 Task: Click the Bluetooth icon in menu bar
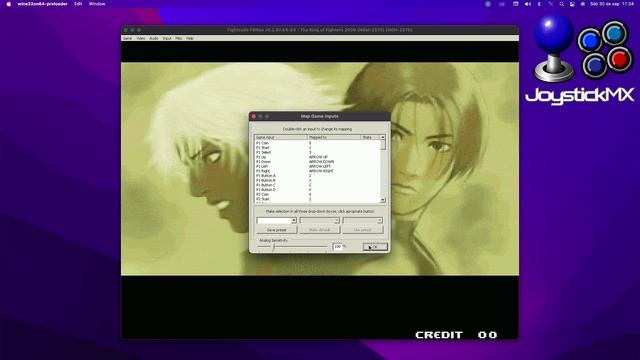[539, 4]
